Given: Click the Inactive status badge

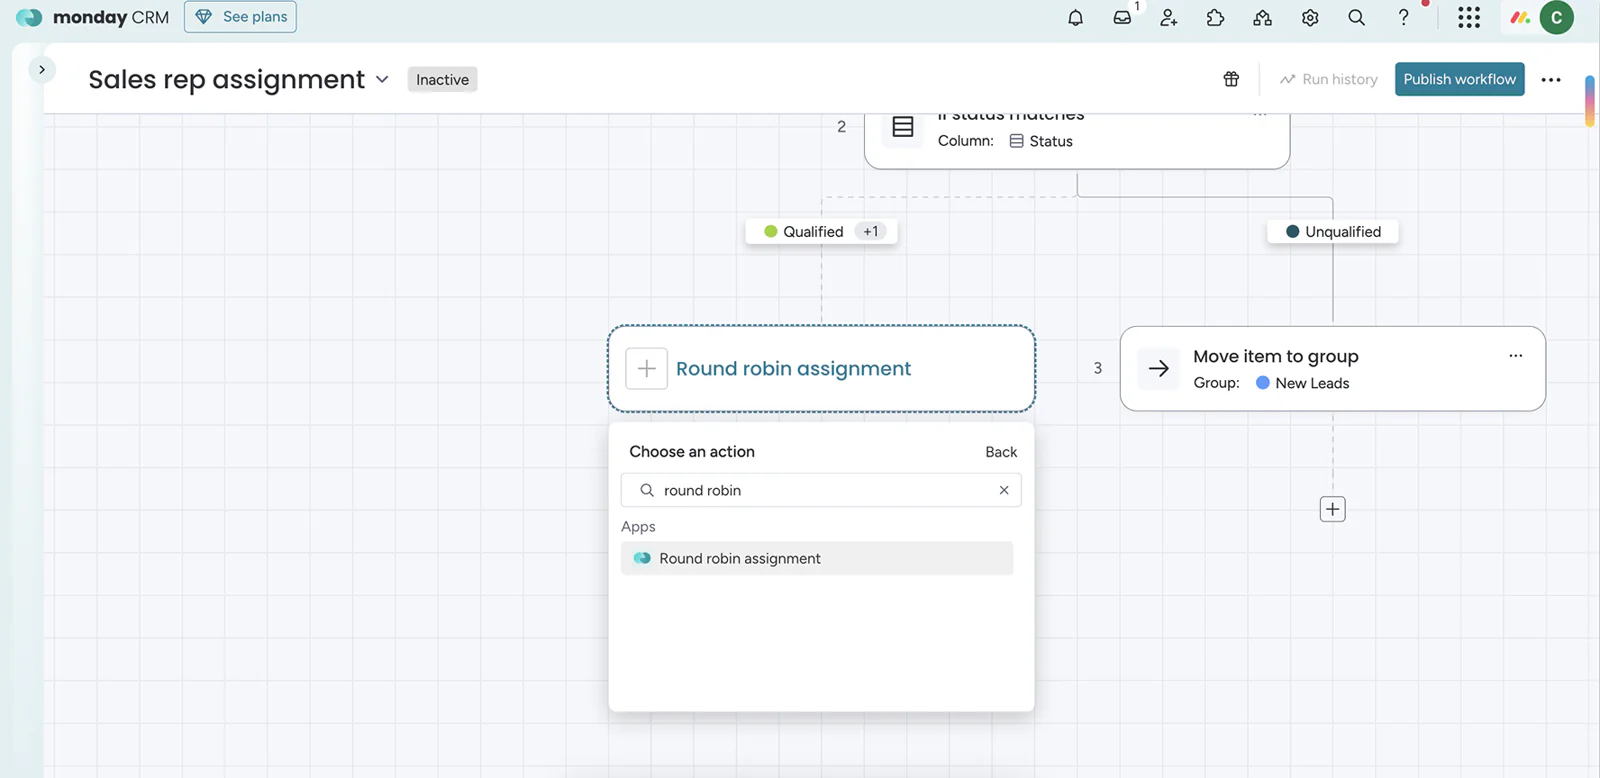Looking at the screenshot, I should [442, 80].
